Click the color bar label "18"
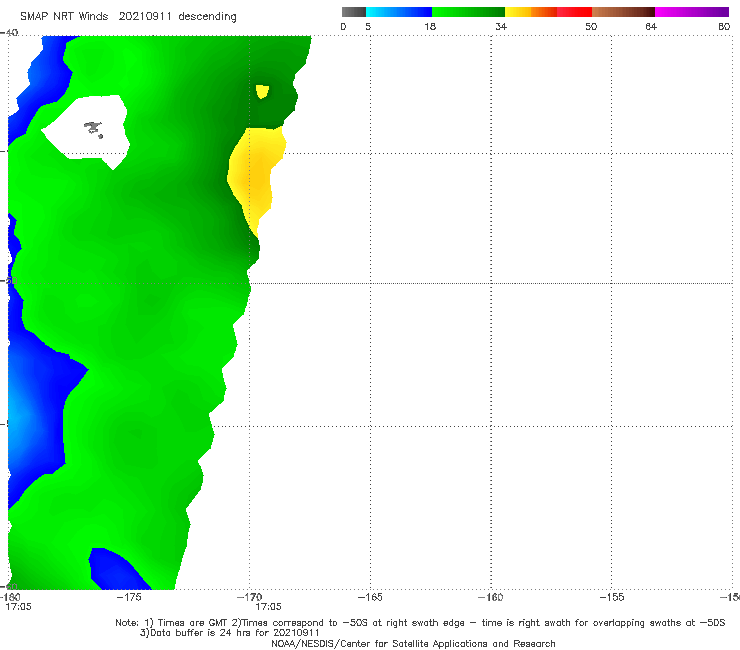The image size is (740, 650). pyautogui.click(x=430, y=27)
